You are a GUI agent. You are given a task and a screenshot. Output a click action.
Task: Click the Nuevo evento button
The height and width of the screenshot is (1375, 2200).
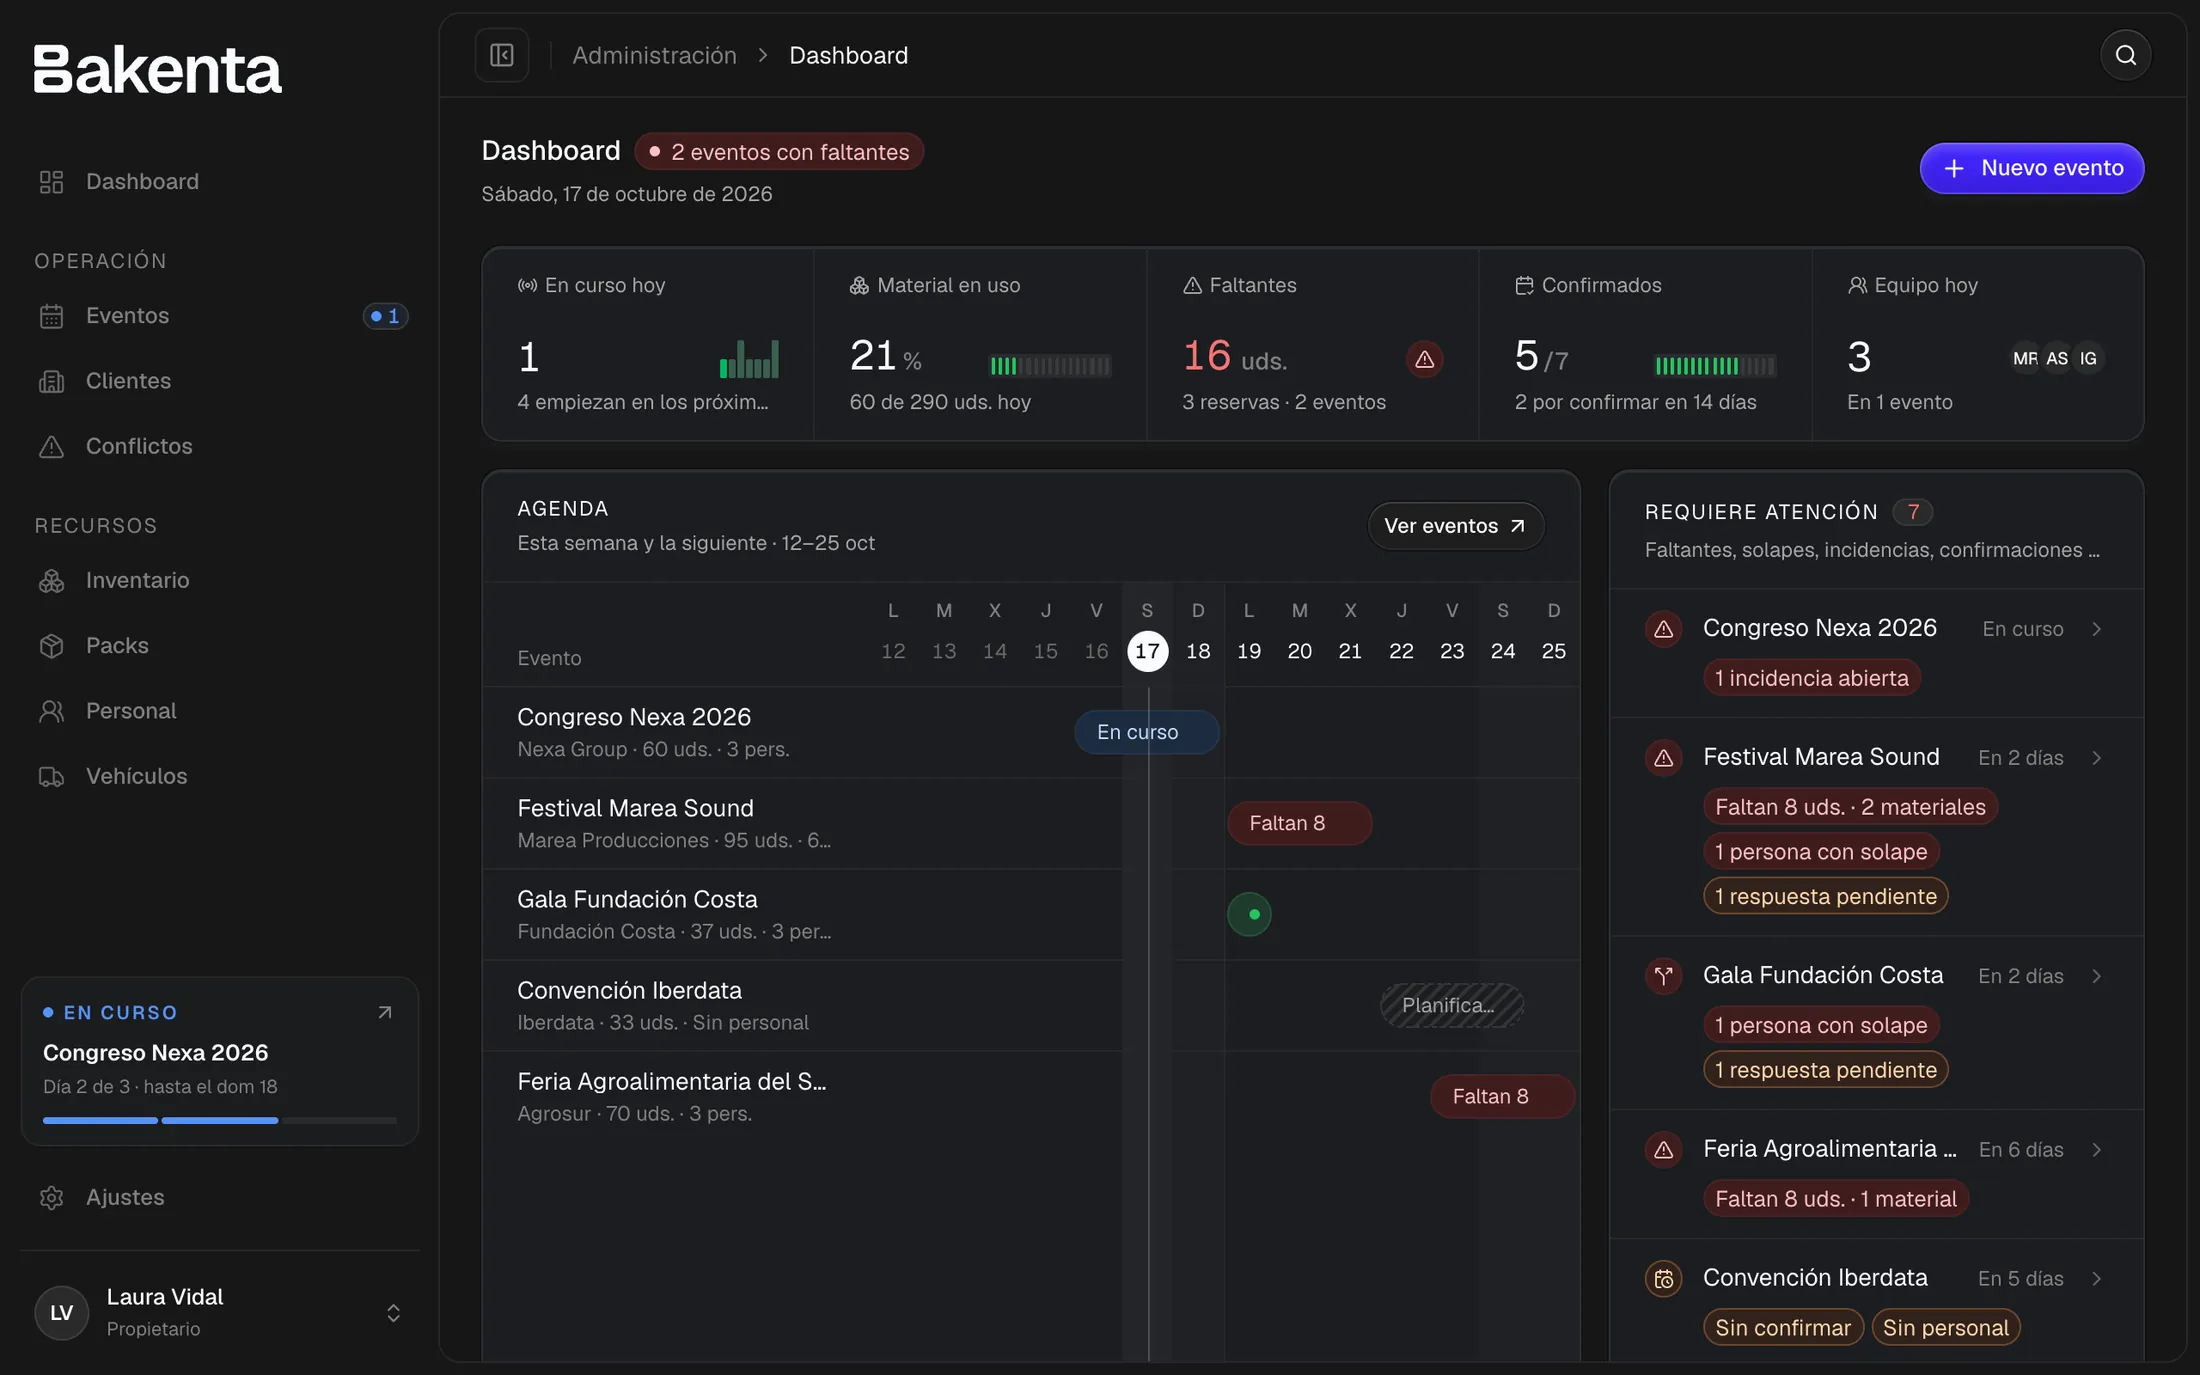(2031, 168)
